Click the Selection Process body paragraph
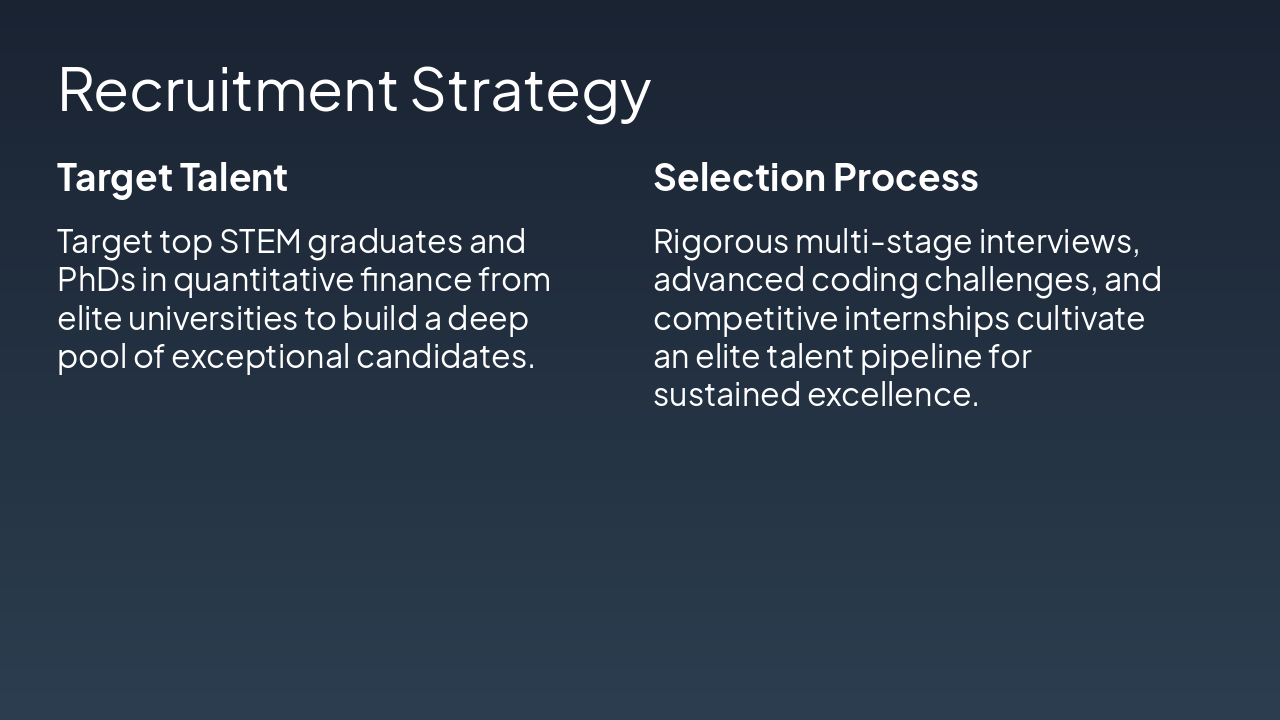Viewport: 1280px width, 720px height. tap(907, 318)
